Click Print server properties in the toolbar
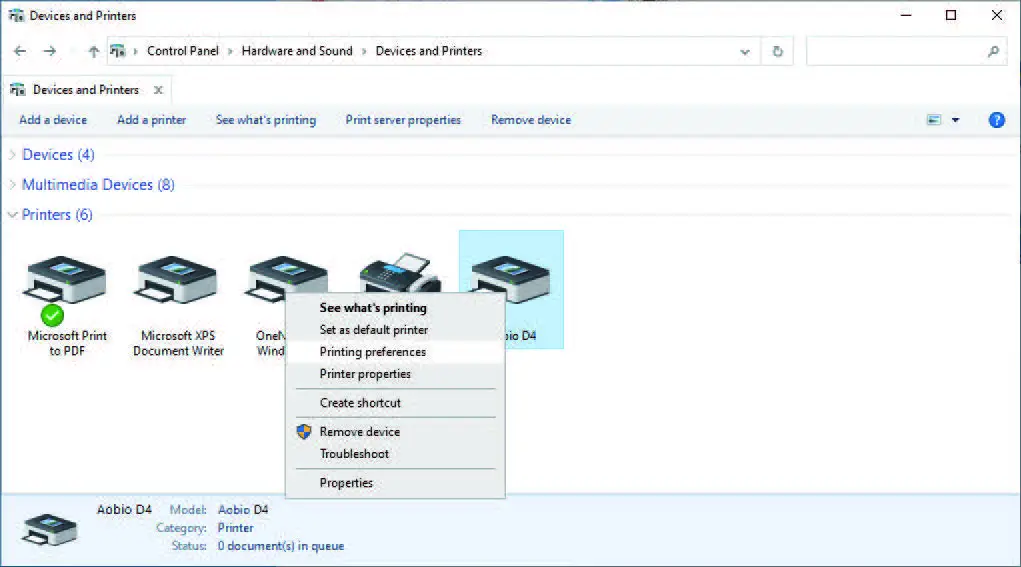Screen dimensions: 1021x567 [x=403, y=120]
